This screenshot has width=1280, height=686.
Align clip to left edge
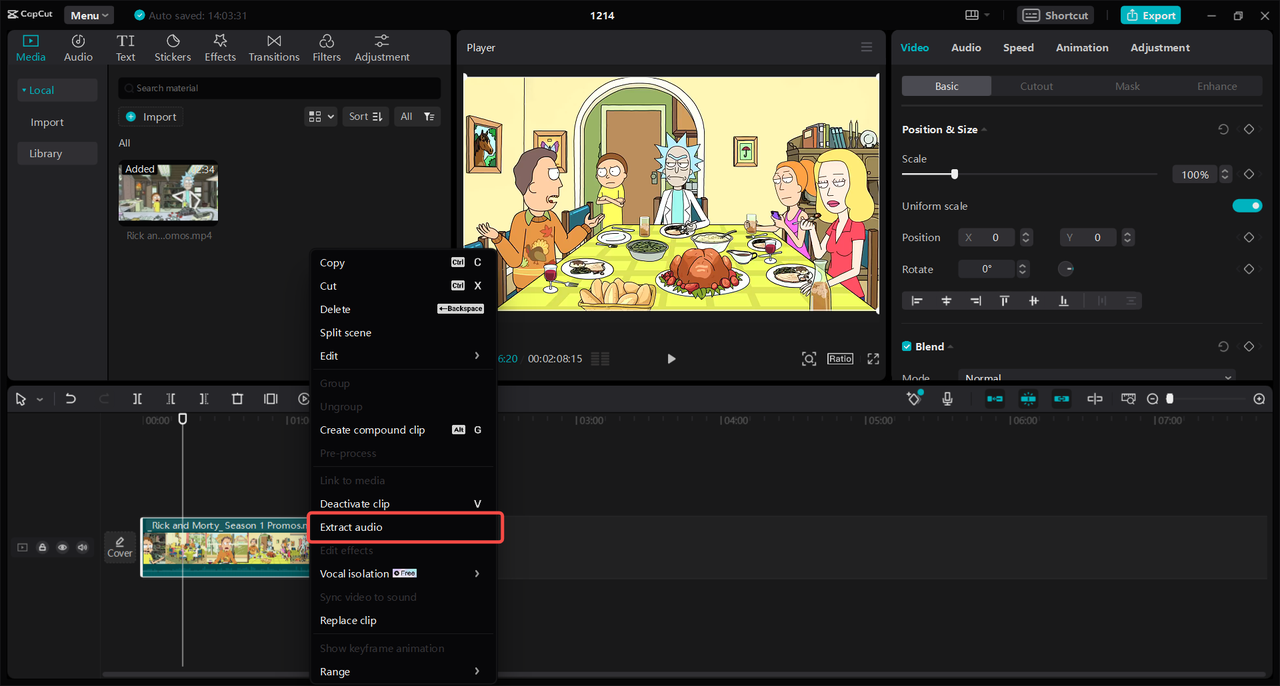click(917, 301)
